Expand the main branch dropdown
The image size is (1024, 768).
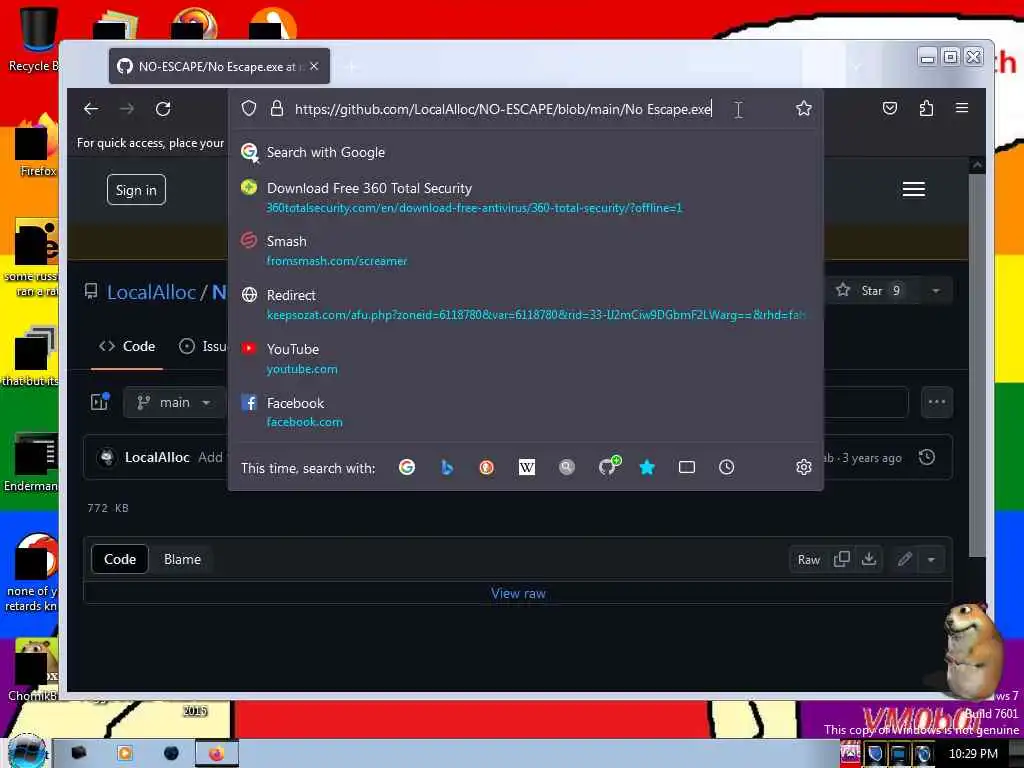pyautogui.click(x=174, y=402)
